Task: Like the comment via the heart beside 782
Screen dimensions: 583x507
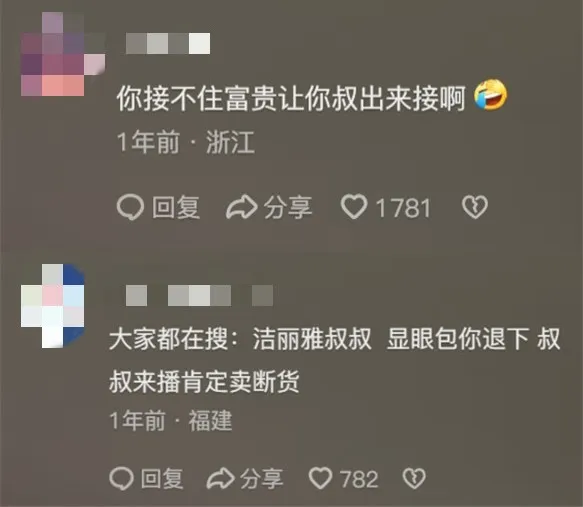Action: pyautogui.click(x=321, y=478)
